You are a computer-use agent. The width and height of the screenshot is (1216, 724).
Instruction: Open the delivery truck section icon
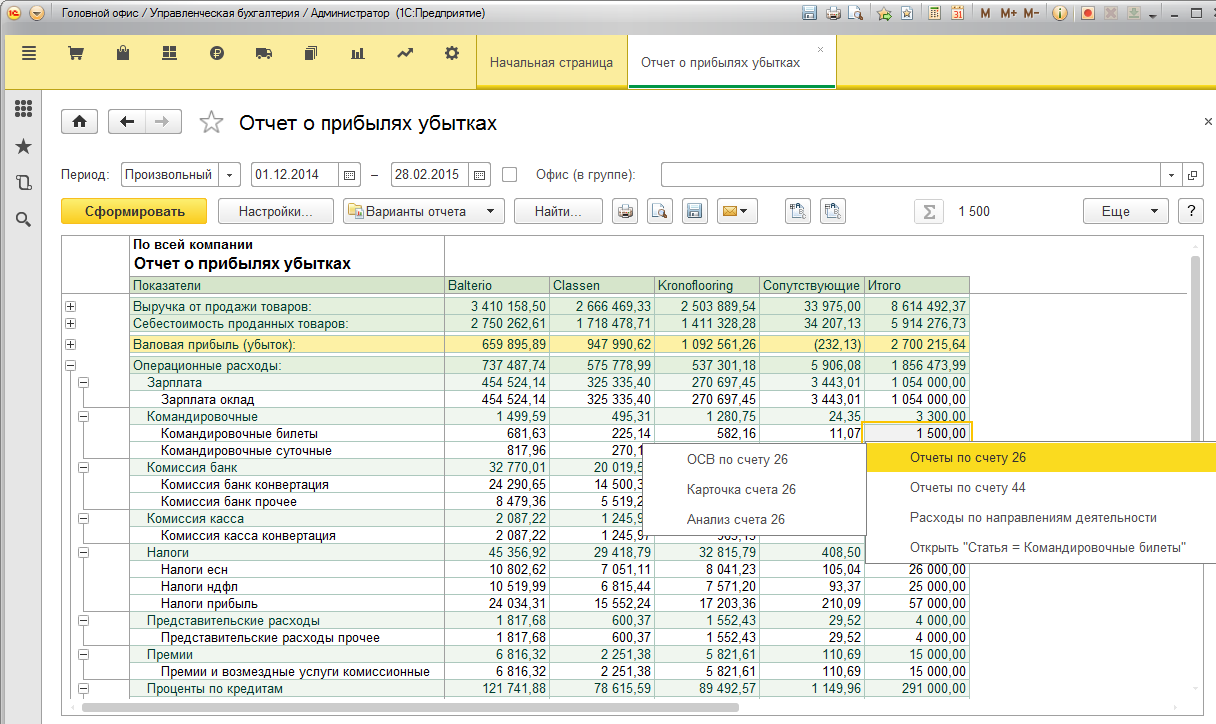click(264, 54)
